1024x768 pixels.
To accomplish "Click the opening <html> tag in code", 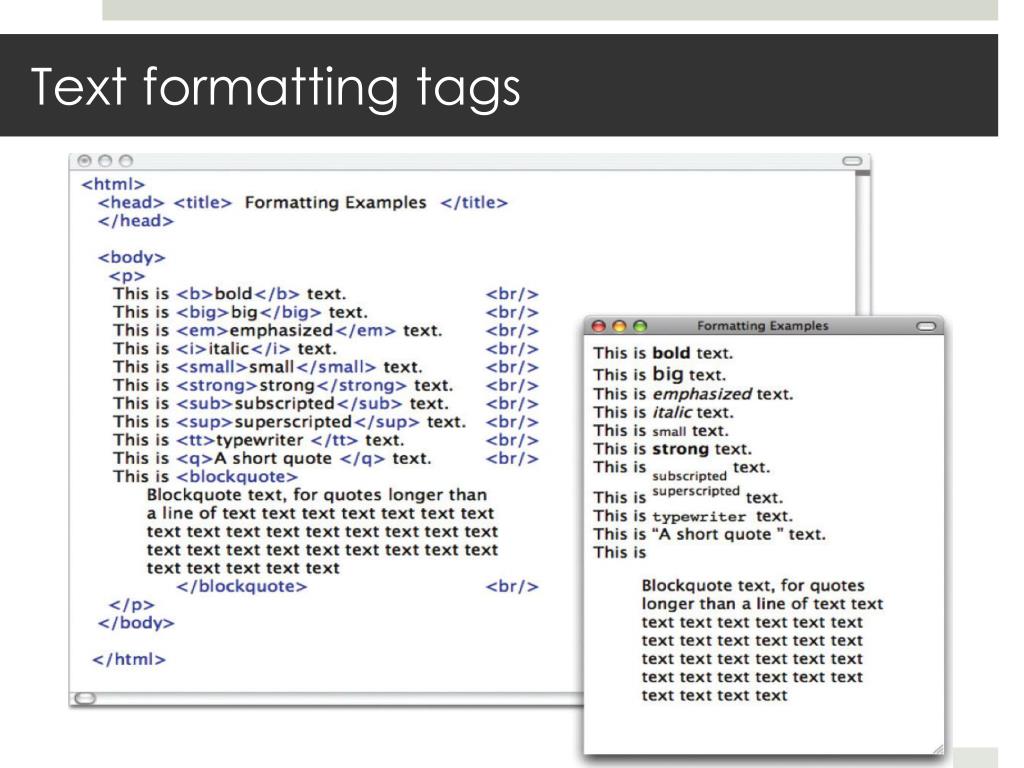I will point(113,184).
